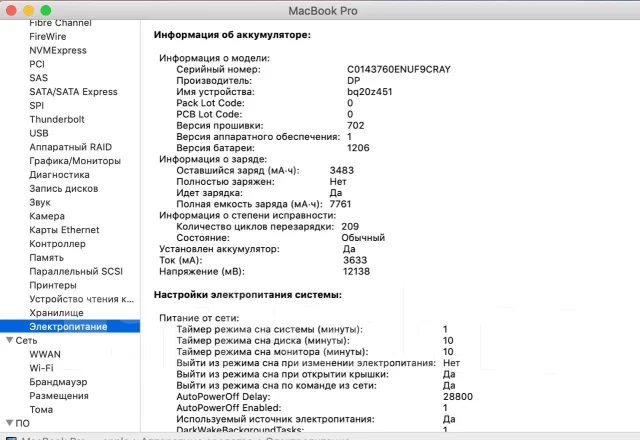Select Брандмауэр in the sidebar
Viewport: 640px width, 440px height.
point(58,382)
